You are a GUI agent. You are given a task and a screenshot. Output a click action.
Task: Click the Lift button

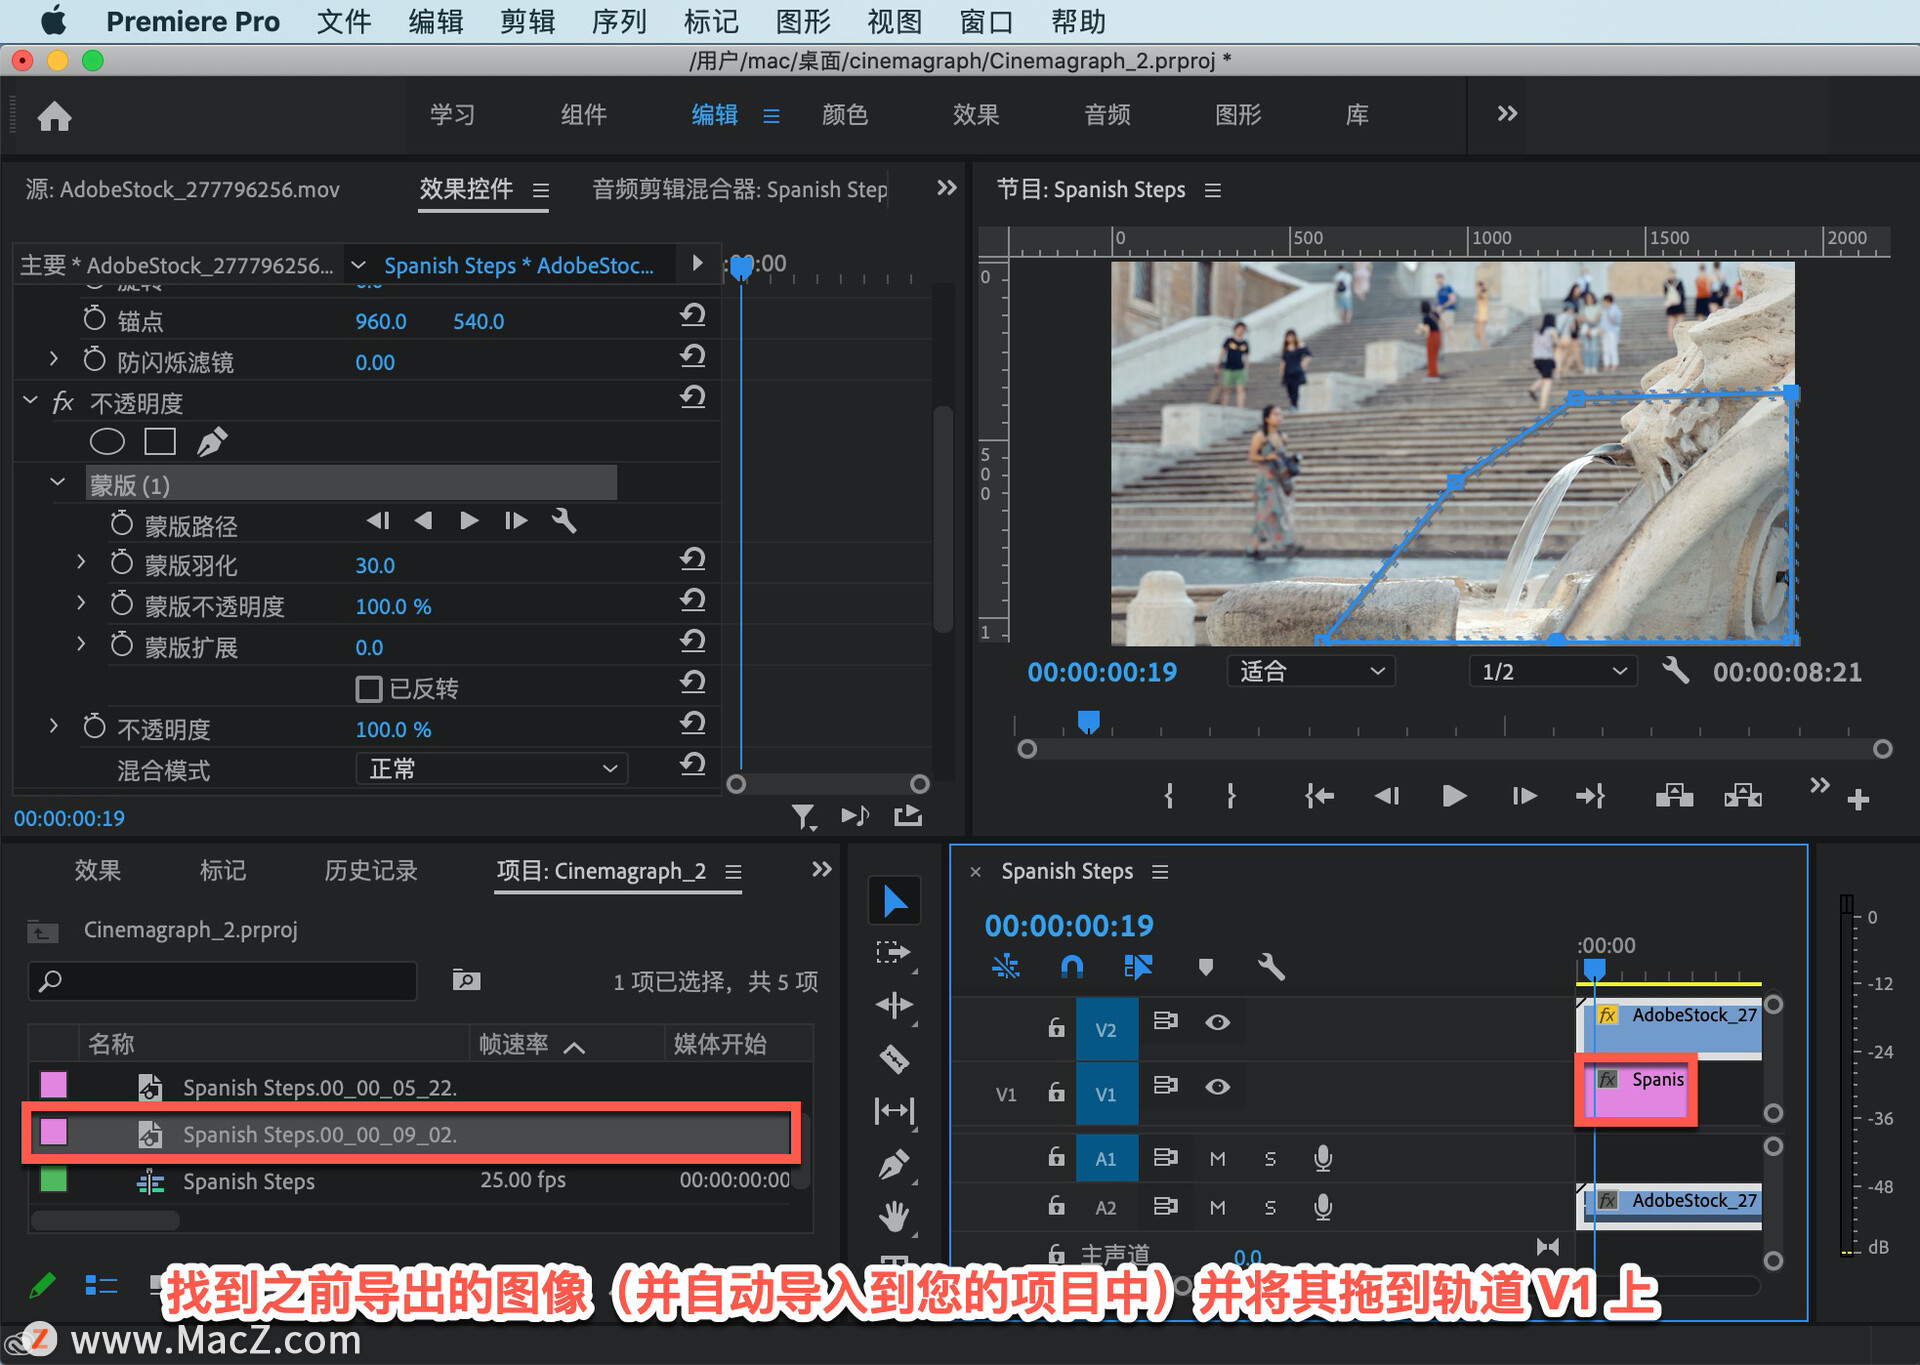click(1674, 796)
